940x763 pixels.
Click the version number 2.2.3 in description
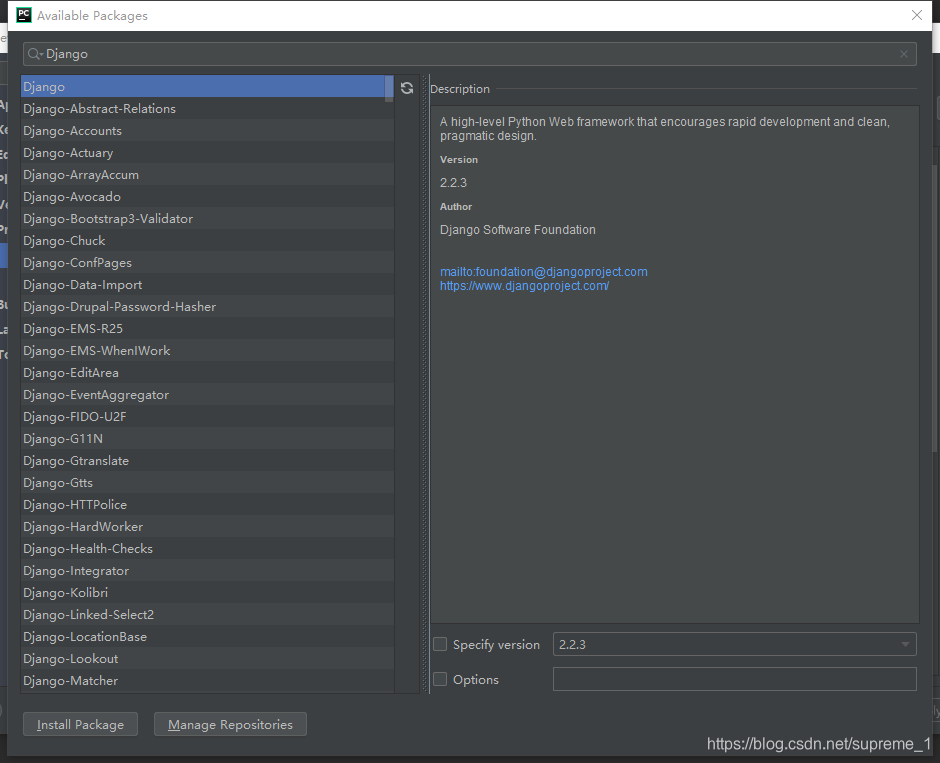tap(453, 183)
